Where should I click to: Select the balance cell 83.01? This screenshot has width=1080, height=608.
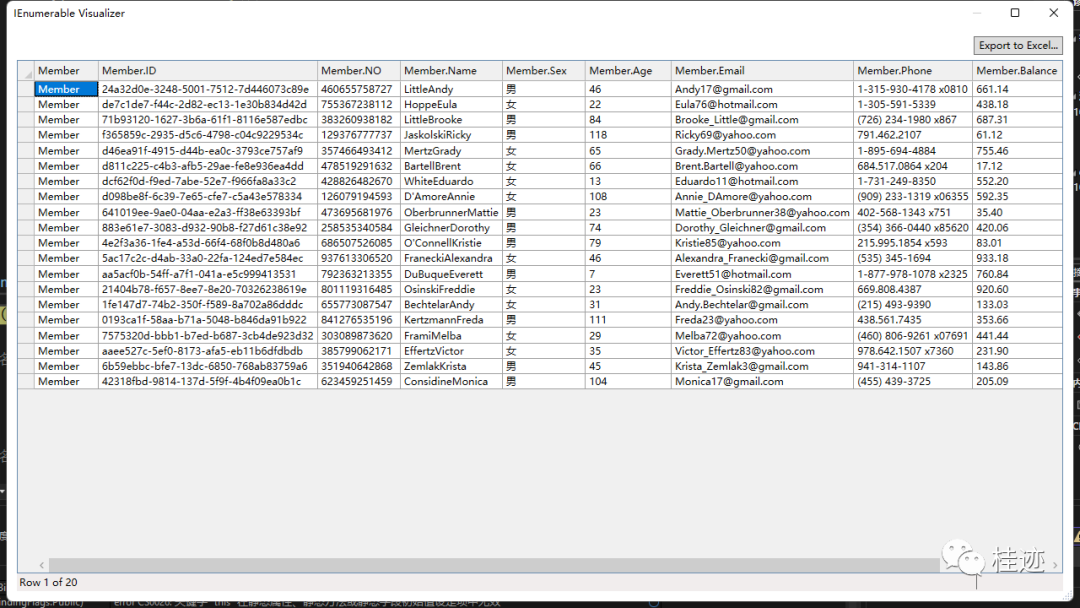pyautogui.click(x=1017, y=243)
